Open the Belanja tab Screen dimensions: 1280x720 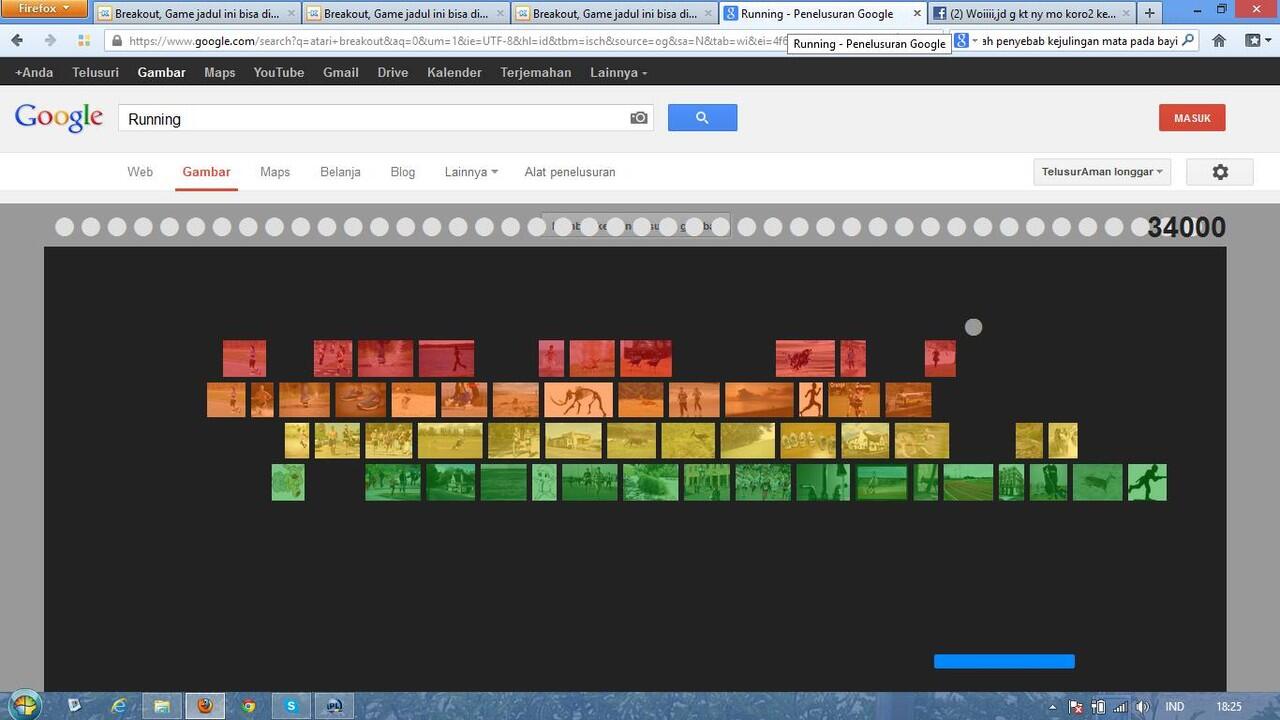click(340, 172)
